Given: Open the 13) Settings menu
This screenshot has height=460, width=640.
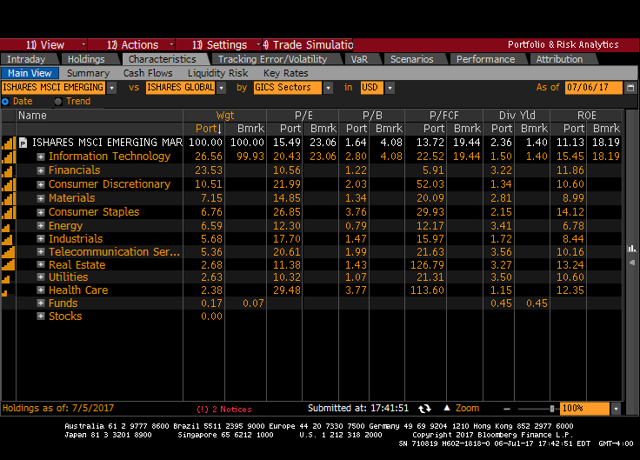Looking at the screenshot, I should pyautogui.click(x=220, y=44).
